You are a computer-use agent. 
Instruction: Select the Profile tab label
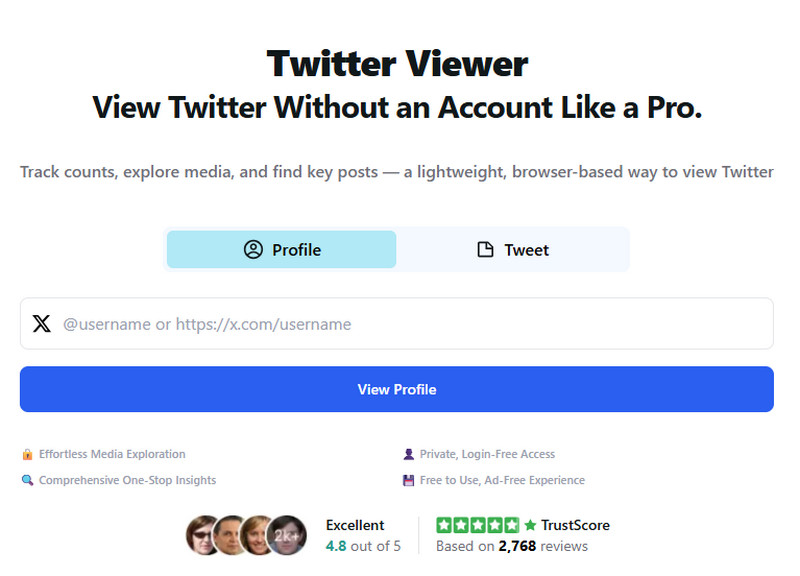coord(296,250)
